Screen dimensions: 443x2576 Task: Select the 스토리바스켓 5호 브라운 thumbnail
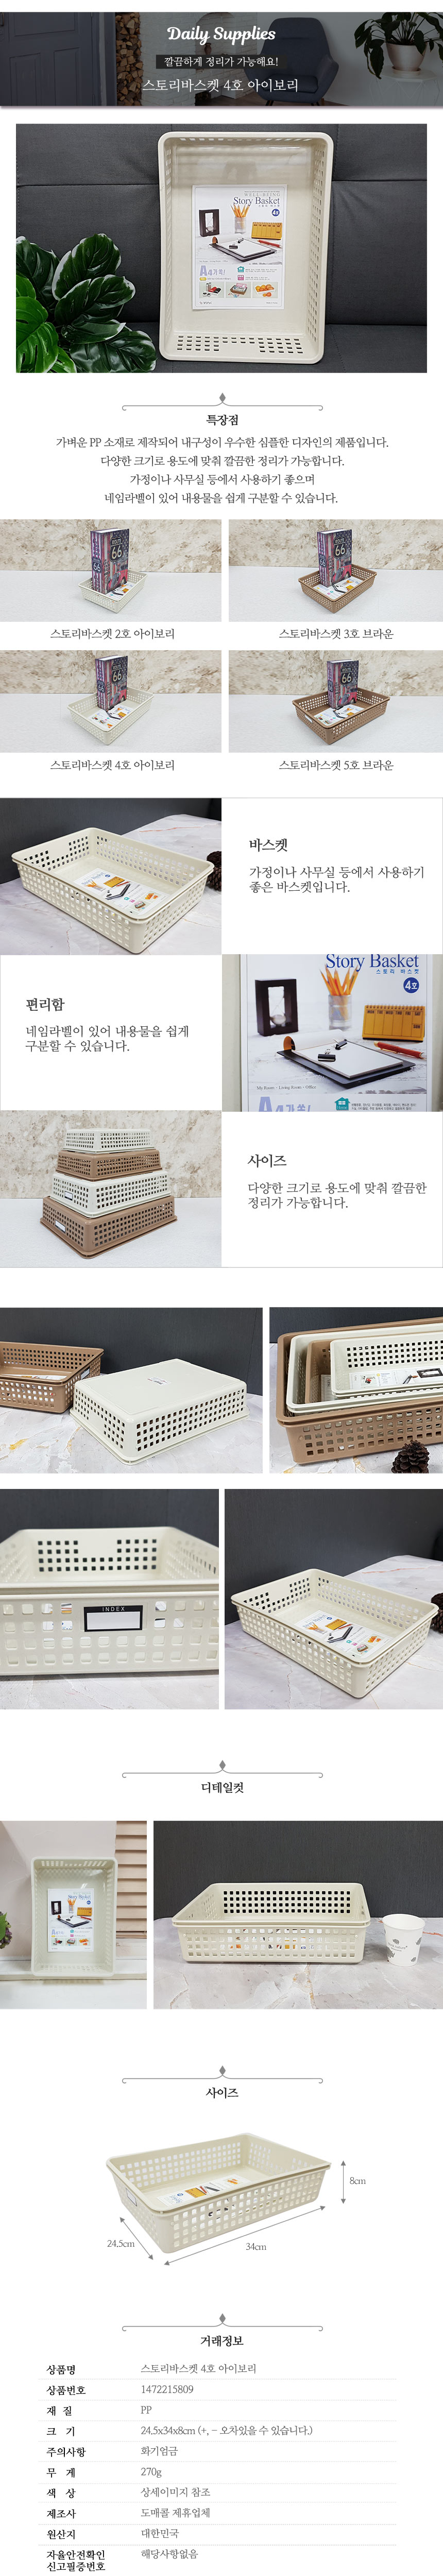336,702
